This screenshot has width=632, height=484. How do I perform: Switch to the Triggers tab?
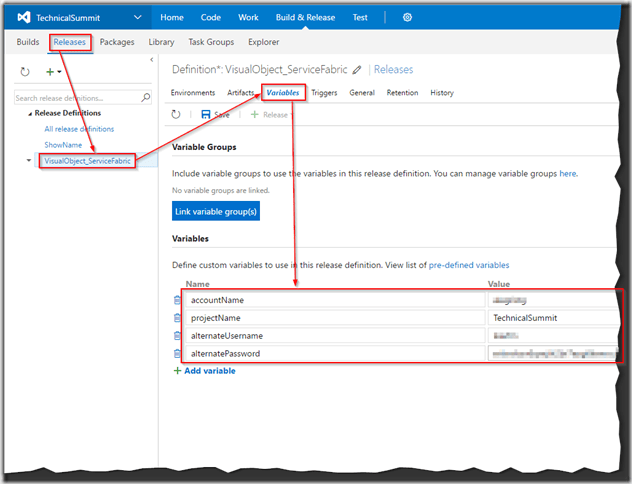pyautogui.click(x=324, y=93)
